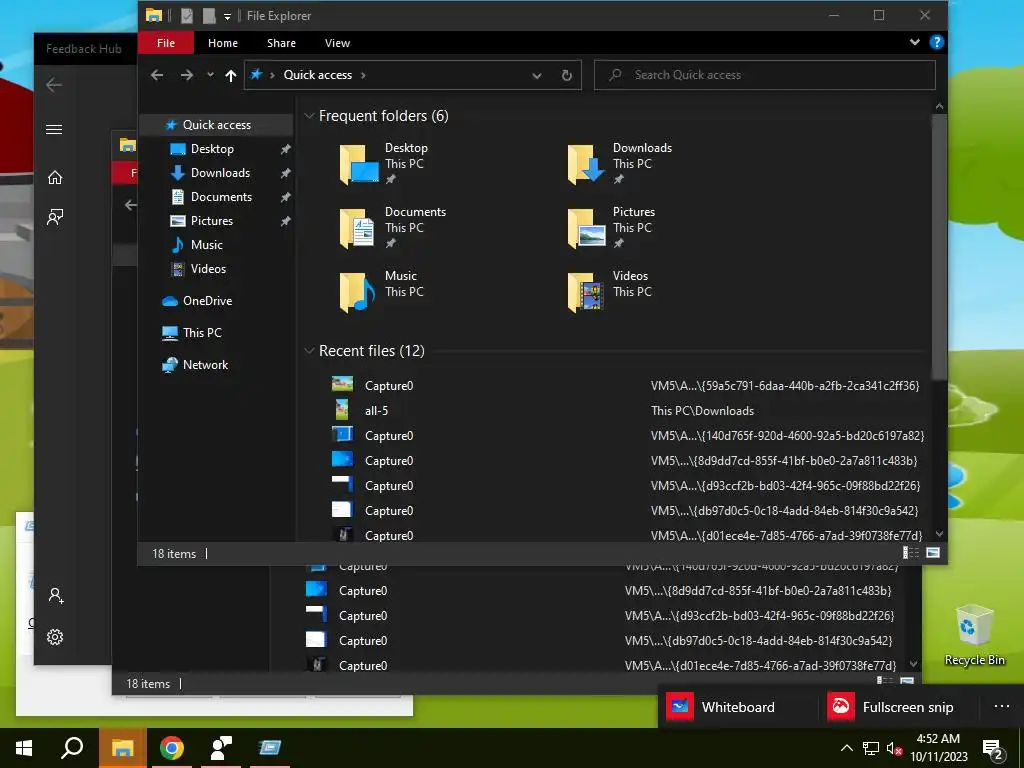Open Feedback Hub settings gear
The width and height of the screenshot is (1024, 768).
coord(55,637)
